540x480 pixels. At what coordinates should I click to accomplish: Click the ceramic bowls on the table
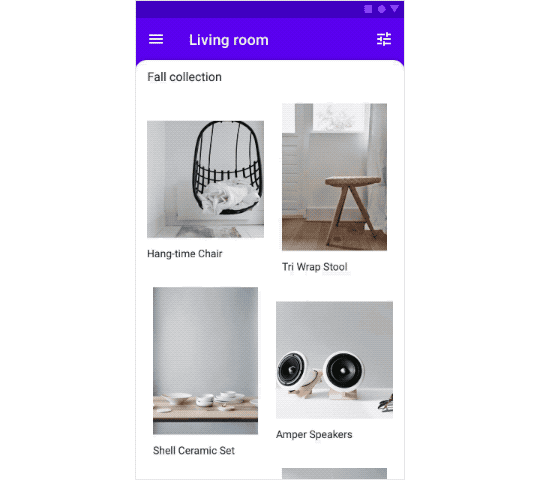(x=207, y=399)
